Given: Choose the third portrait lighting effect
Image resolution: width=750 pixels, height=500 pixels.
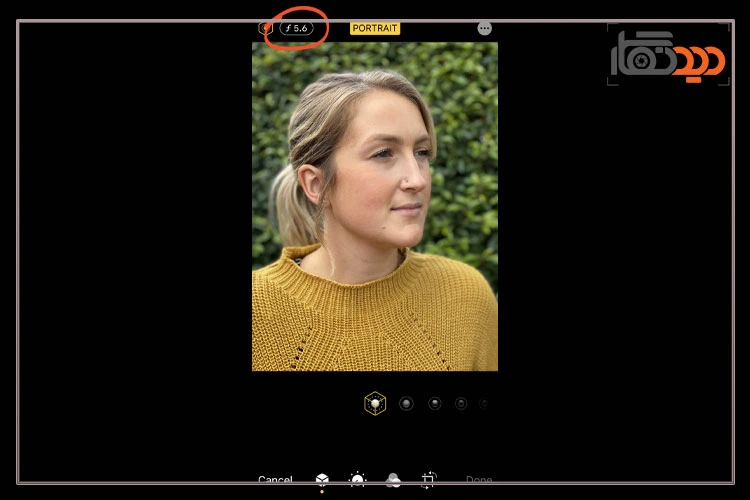Looking at the screenshot, I should pos(435,403).
